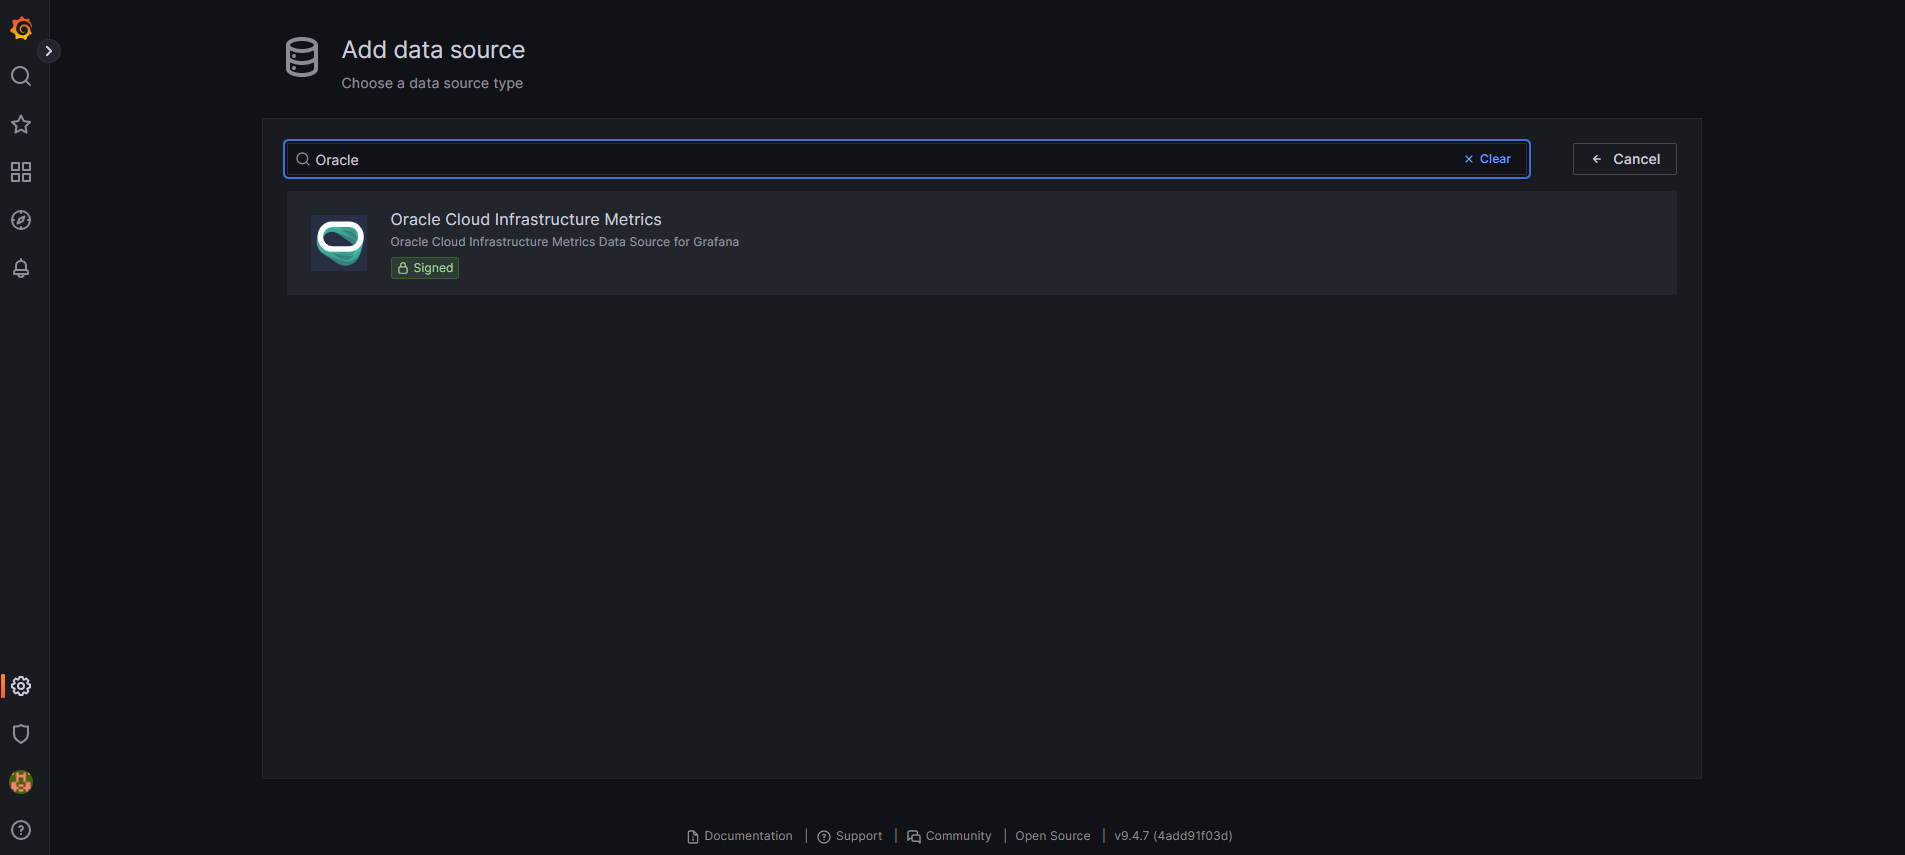Click the data source search field
This screenshot has height=855, width=1905.
click(x=906, y=159)
